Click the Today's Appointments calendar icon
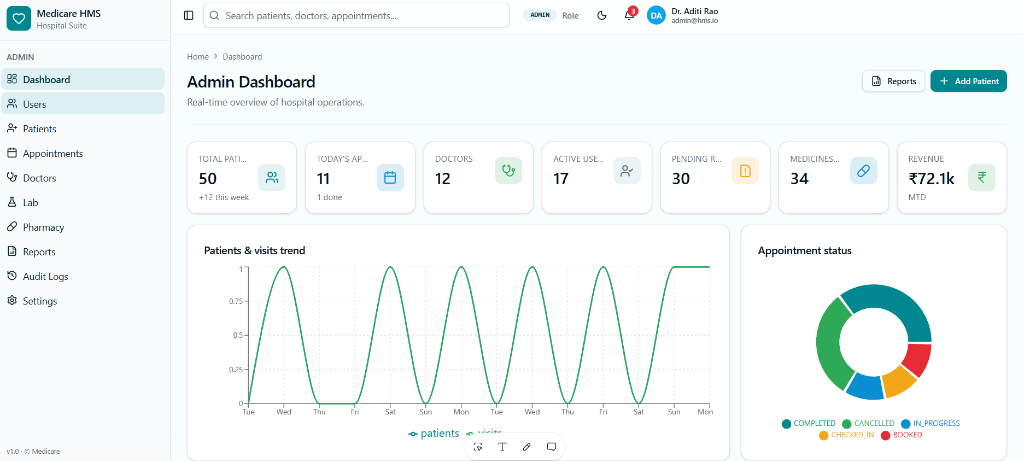 pyautogui.click(x=390, y=178)
